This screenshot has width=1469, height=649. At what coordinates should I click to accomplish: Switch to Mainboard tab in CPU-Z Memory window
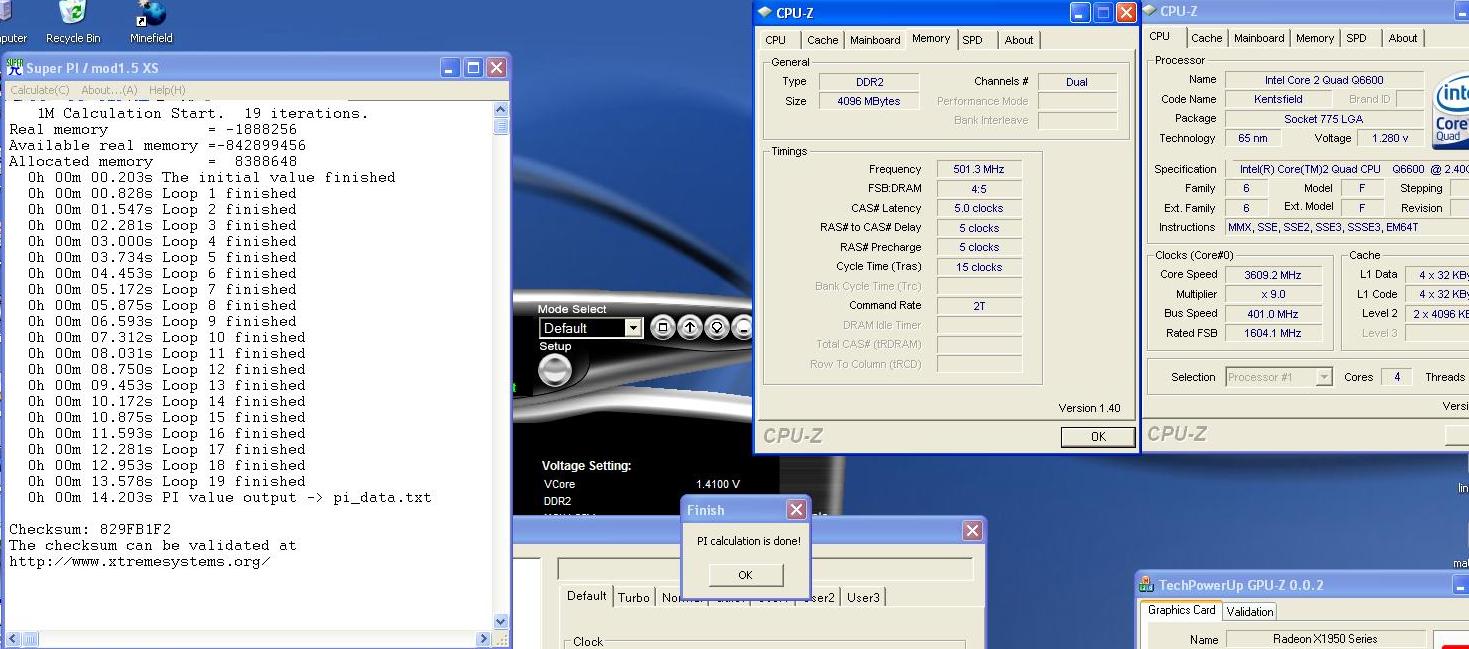pyautogui.click(x=875, y=40)
